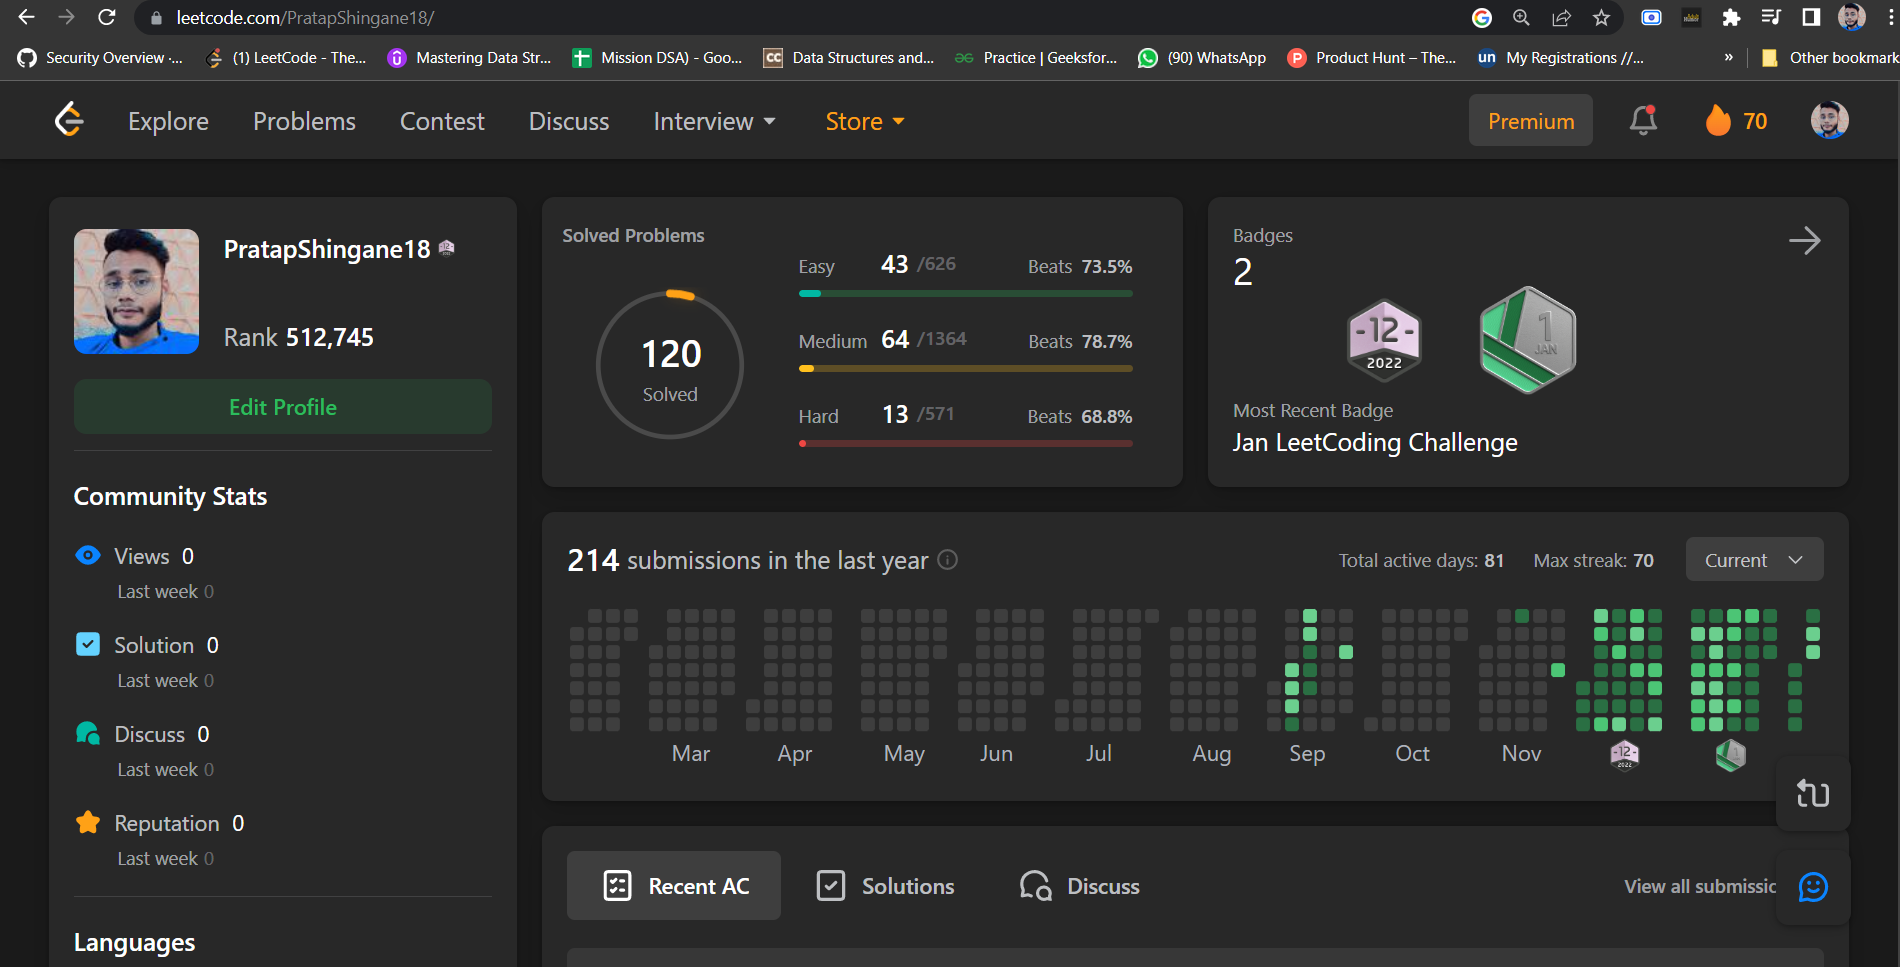Viewport: 1900px width, 967px height.
Task: Open the browser extensions puzzle icon
Action: (x=1731, y=17)
